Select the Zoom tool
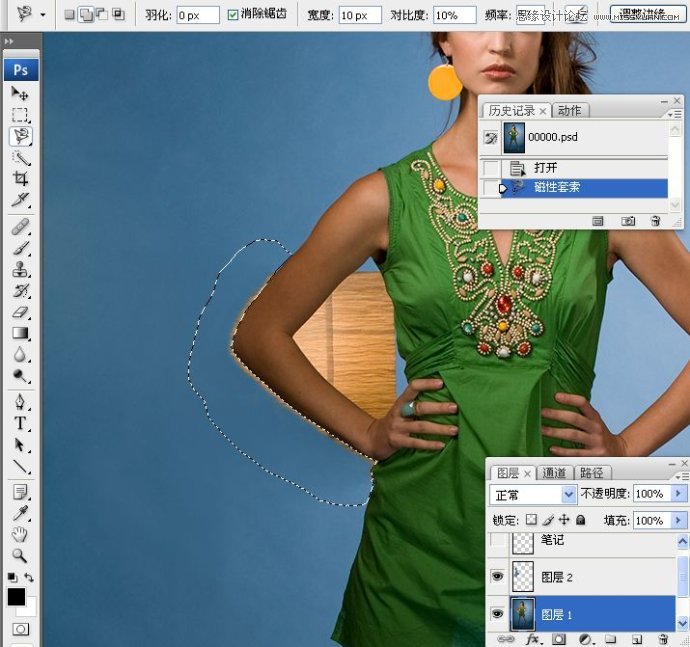Screen dimensions: 690x647 click(x=20, y=555)
